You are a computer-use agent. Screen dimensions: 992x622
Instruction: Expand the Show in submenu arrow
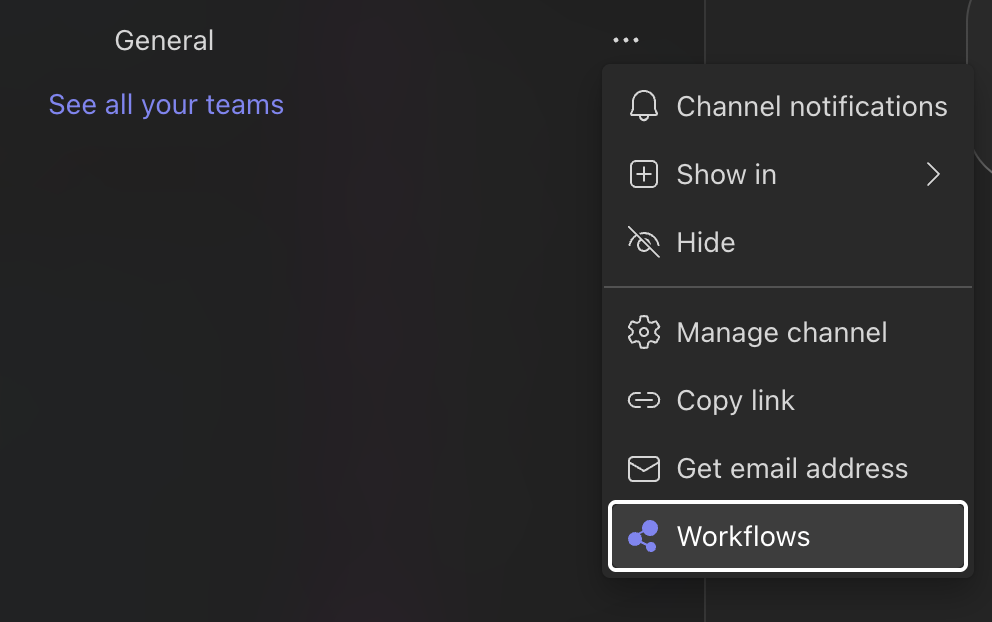[x=933, y=174]
